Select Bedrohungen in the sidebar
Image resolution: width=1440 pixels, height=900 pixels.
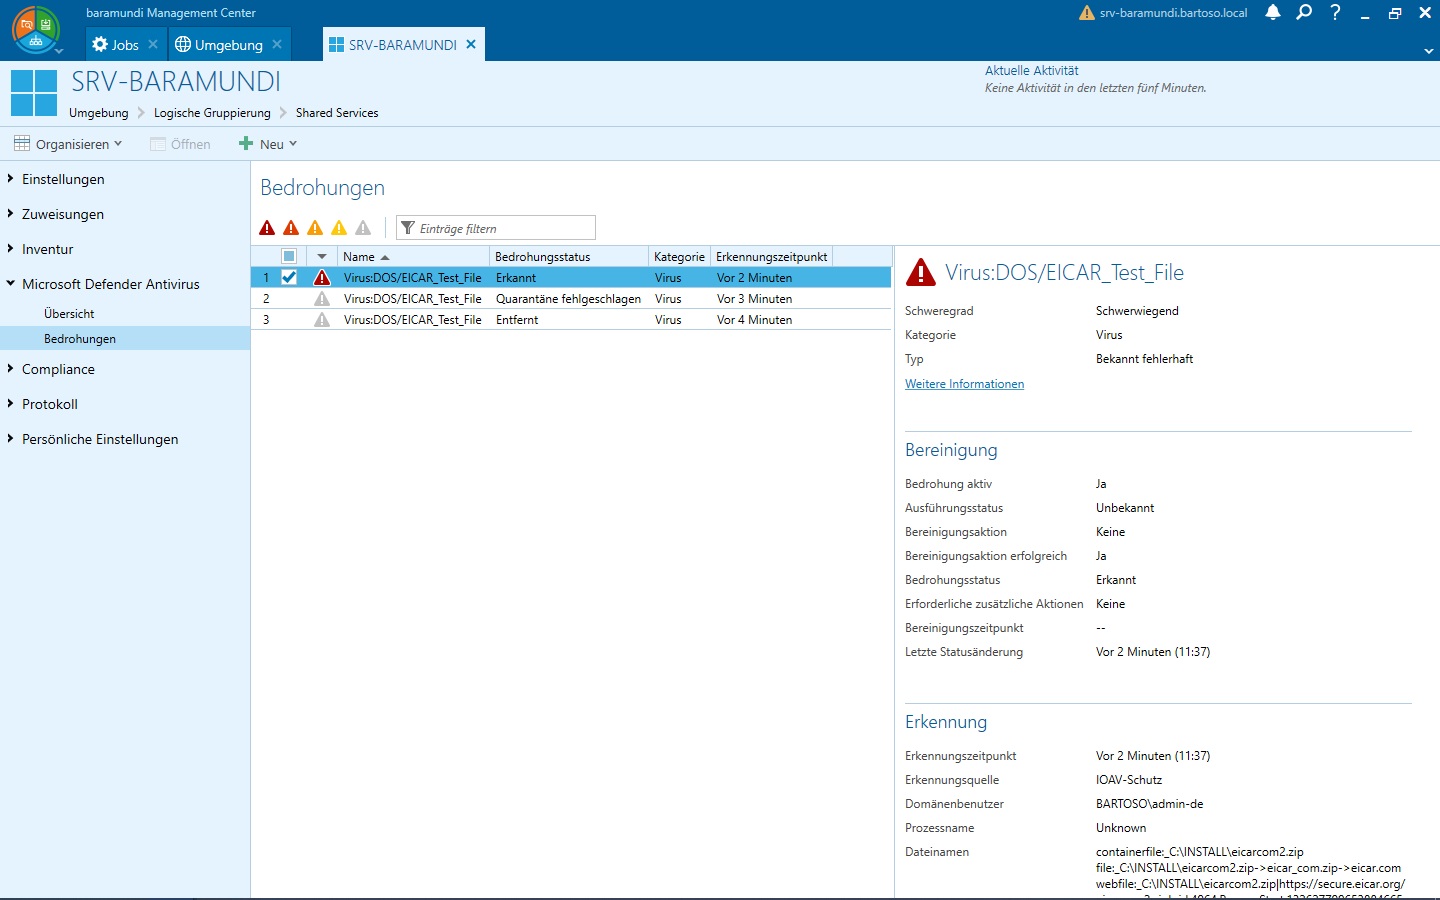pos(125,339)
